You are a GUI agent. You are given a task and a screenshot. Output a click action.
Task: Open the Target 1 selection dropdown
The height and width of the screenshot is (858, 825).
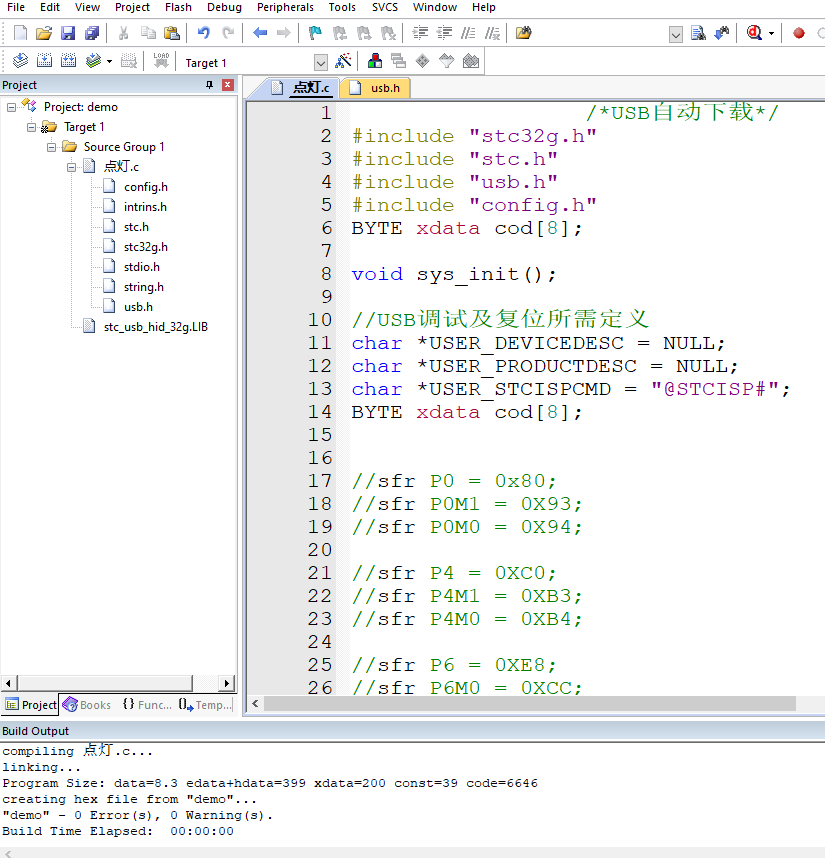[x=321, y=63]
